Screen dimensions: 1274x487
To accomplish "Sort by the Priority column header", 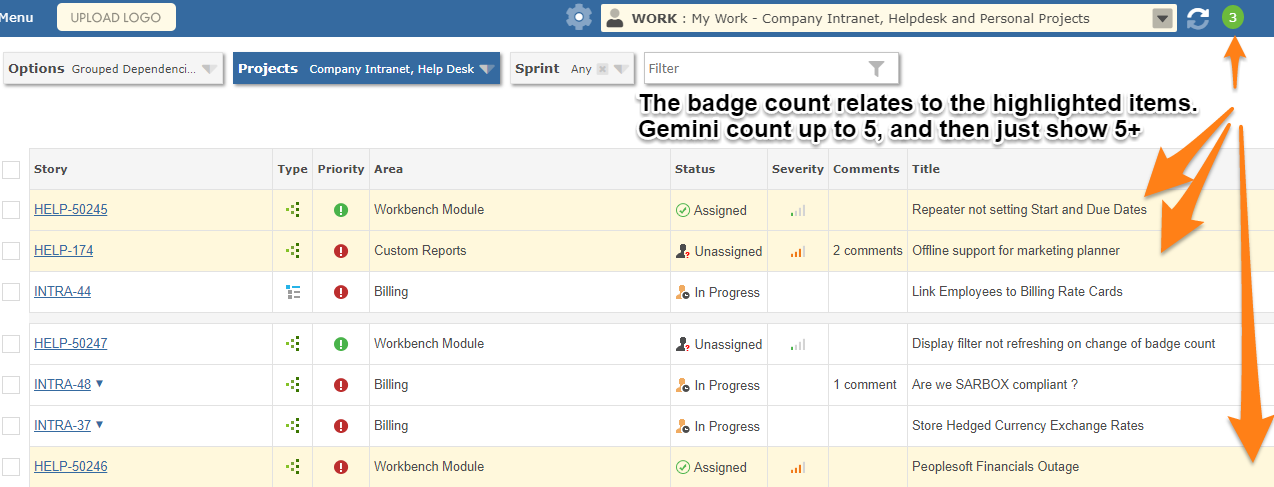I will click(341, 169).
